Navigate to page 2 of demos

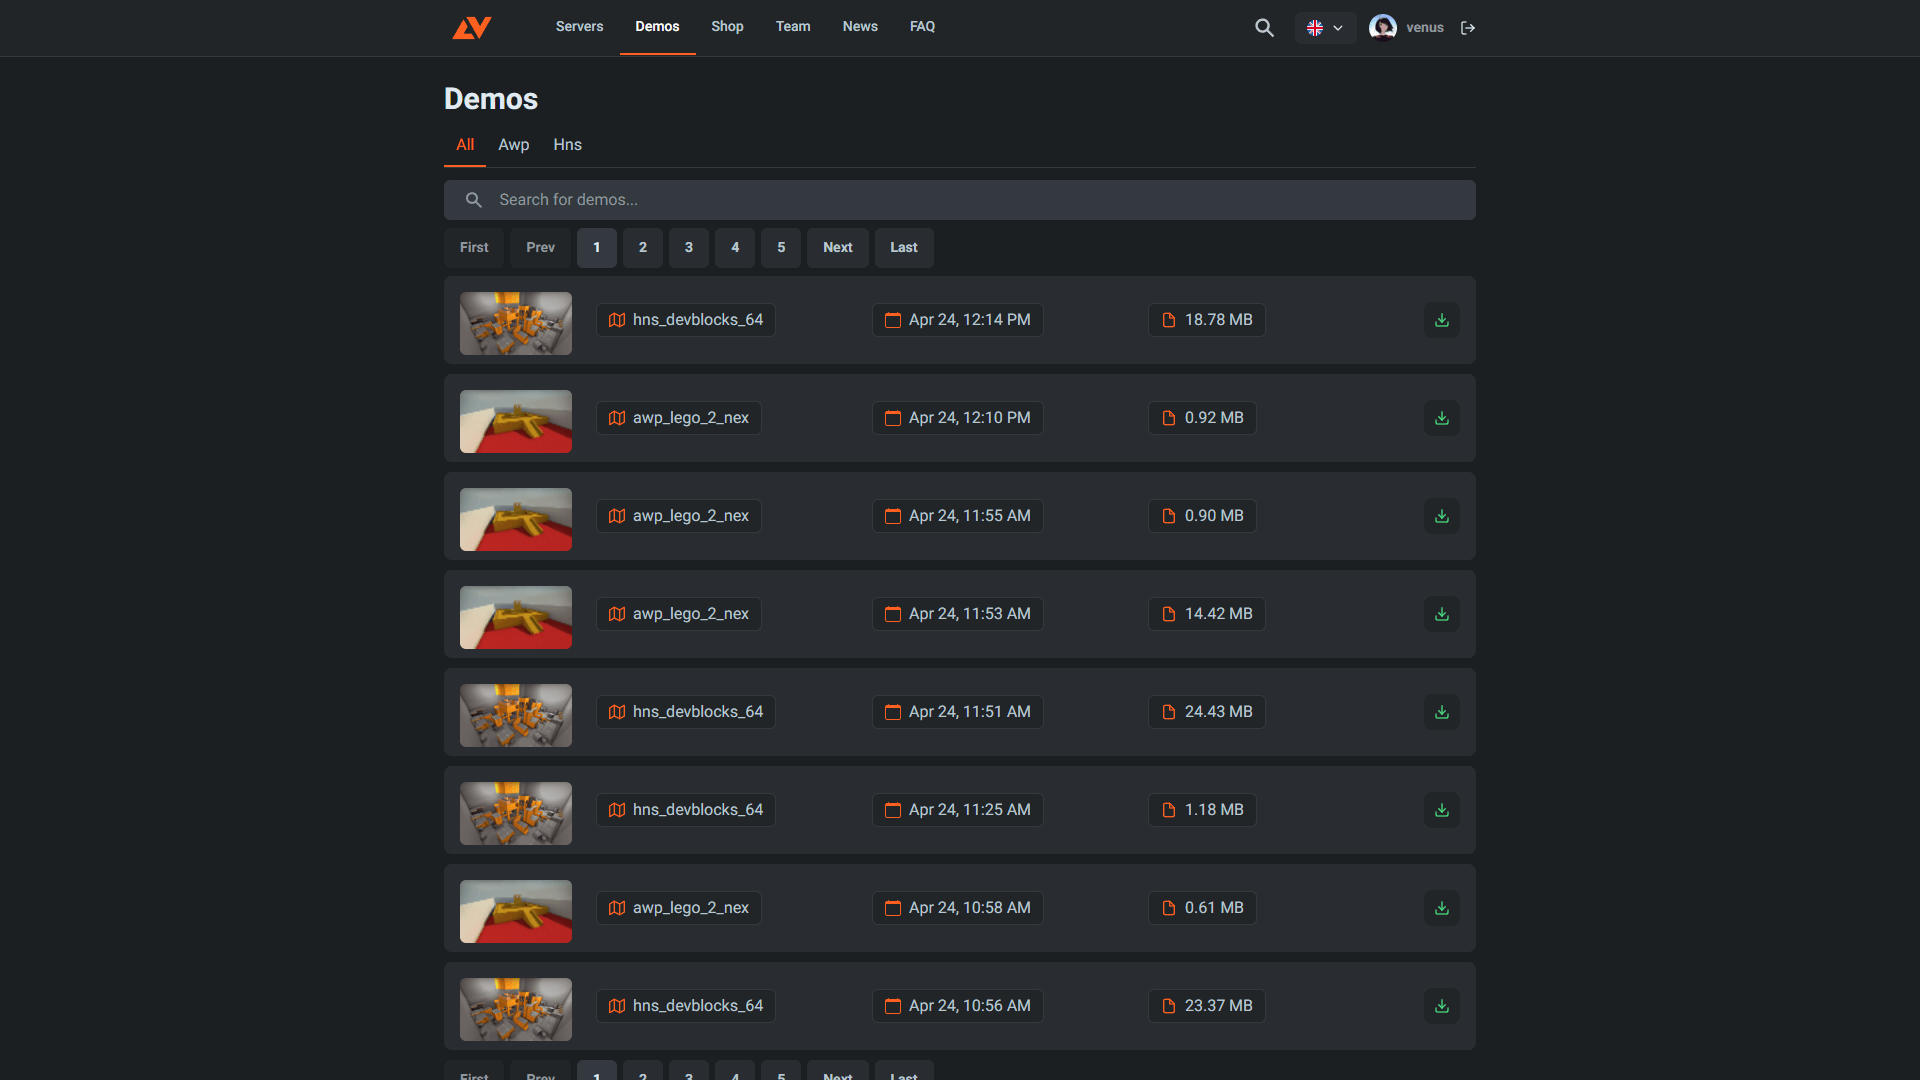point(642,247)
